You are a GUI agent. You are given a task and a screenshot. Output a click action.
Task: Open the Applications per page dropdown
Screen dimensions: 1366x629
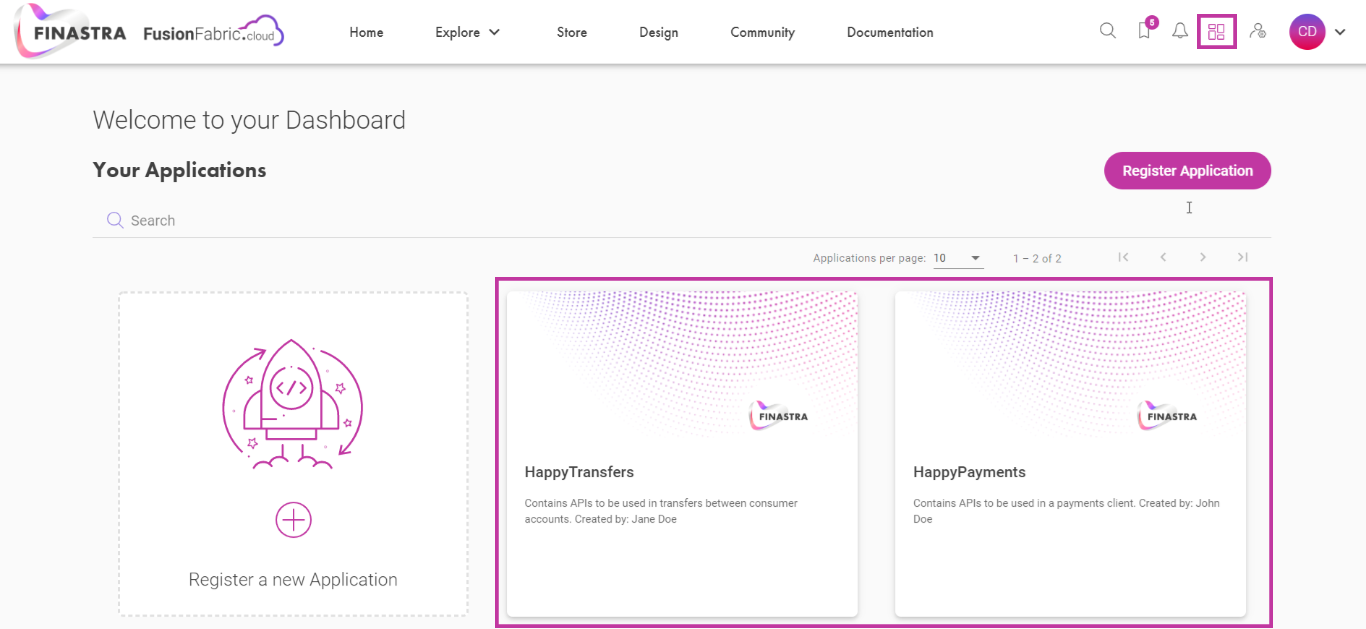click(x=958, y=258)
